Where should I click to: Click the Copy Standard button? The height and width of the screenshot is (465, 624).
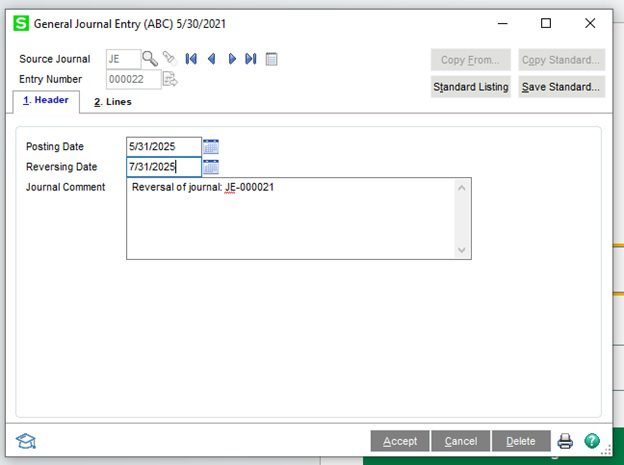point(561,60)
